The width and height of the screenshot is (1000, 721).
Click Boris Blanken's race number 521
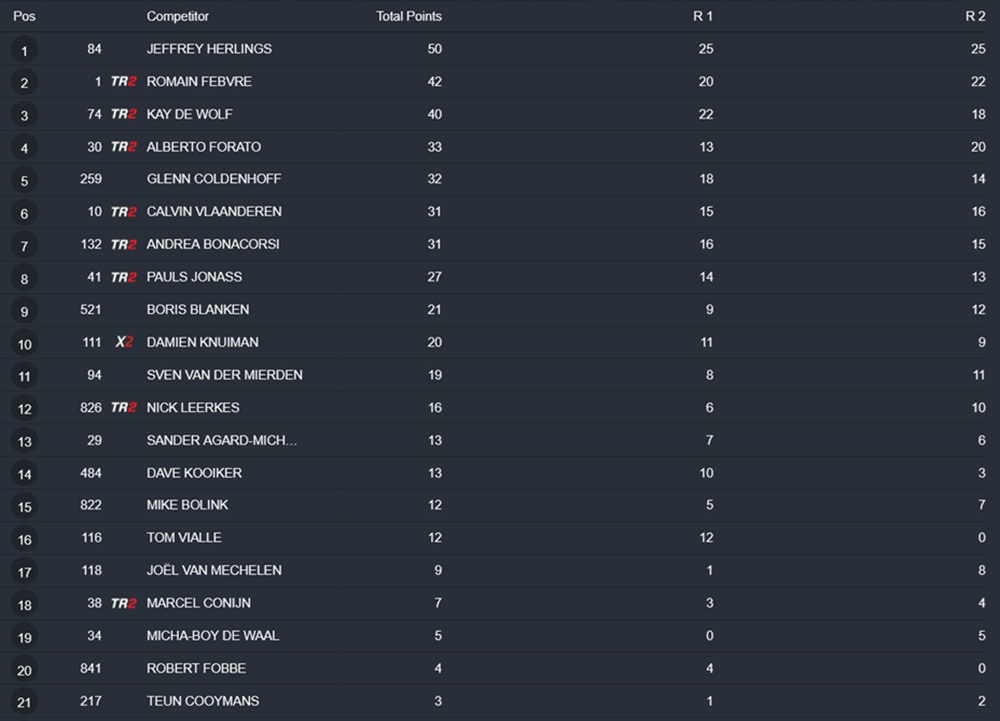tap(91, 310)
